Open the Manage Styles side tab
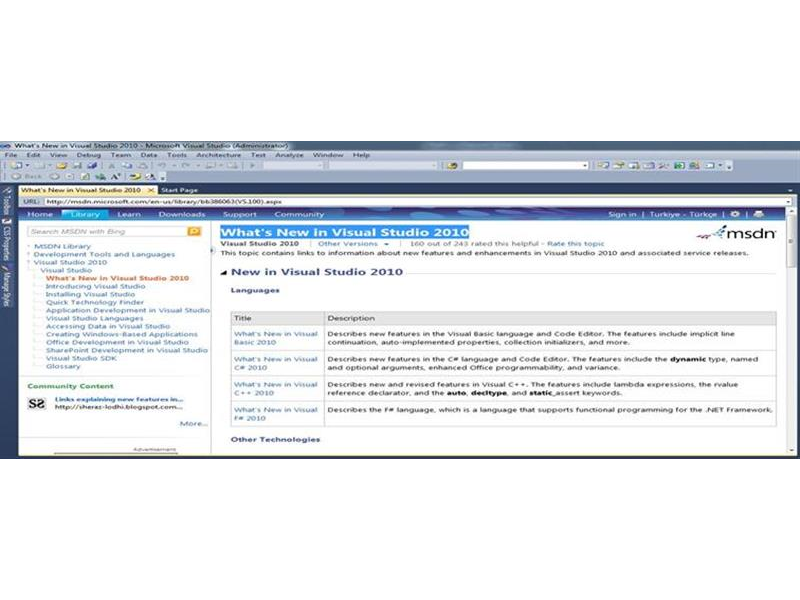The image size is (800, 600). pos(7,287)
